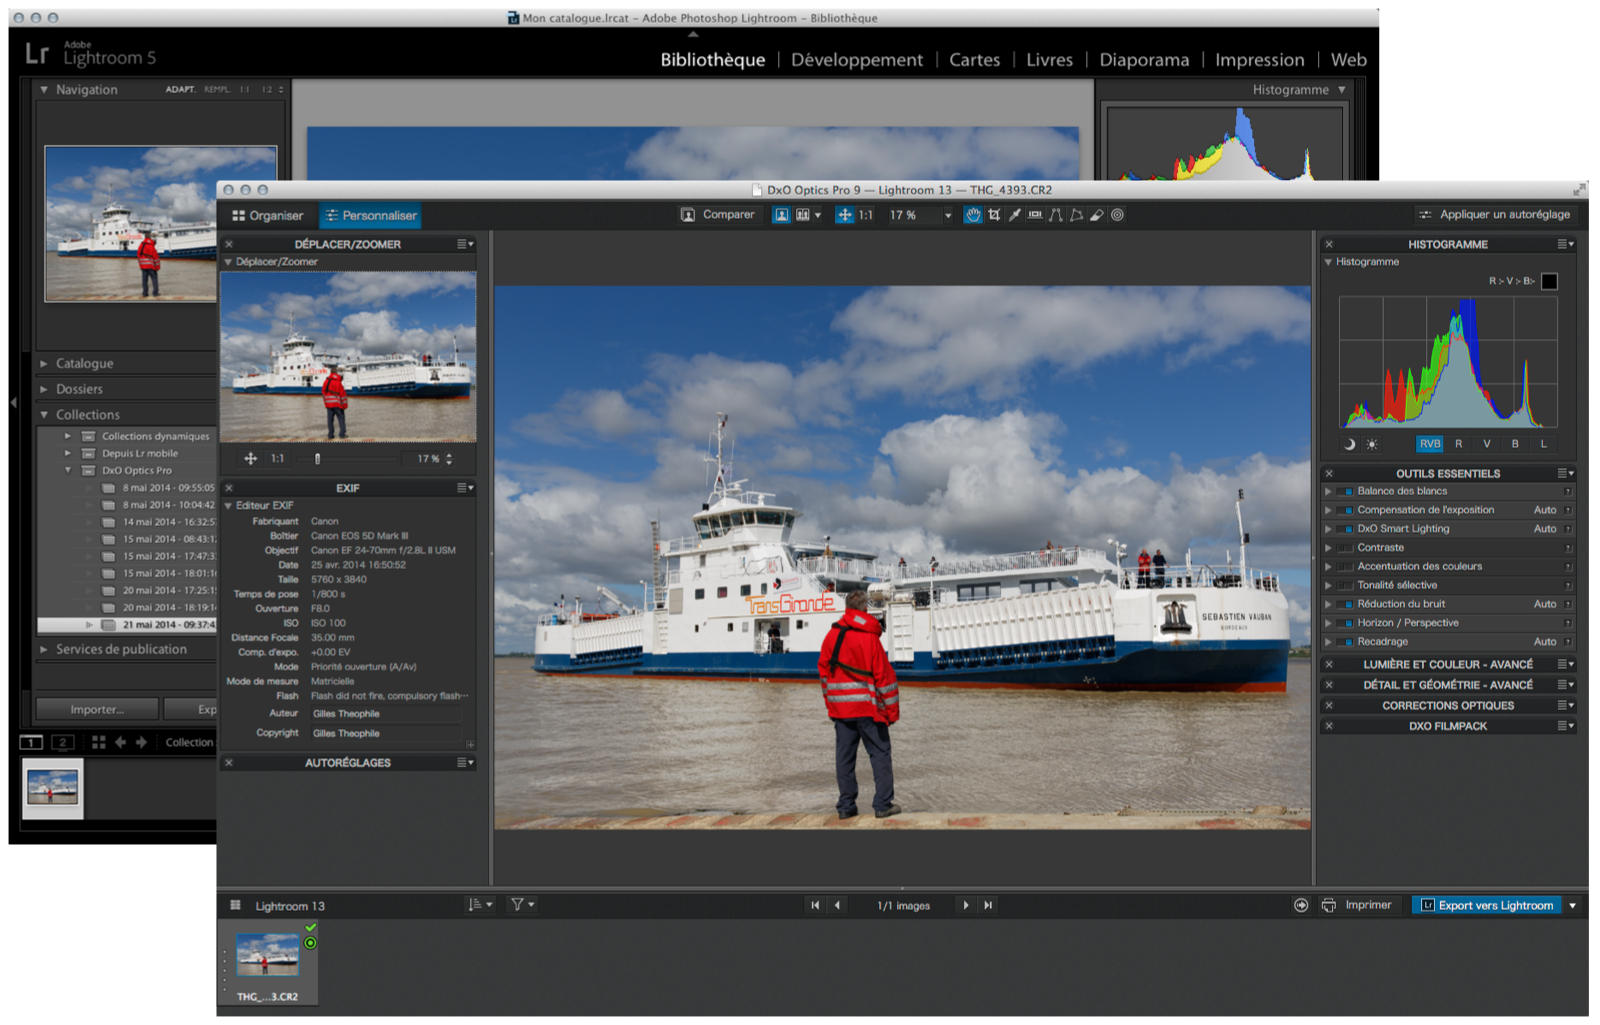Click Export vers Lightroom button

(1486, 905)
